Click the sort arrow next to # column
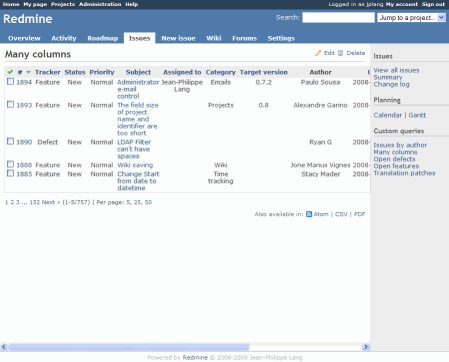The height and width of the screenshot is (362, 449). coord(28,72)
